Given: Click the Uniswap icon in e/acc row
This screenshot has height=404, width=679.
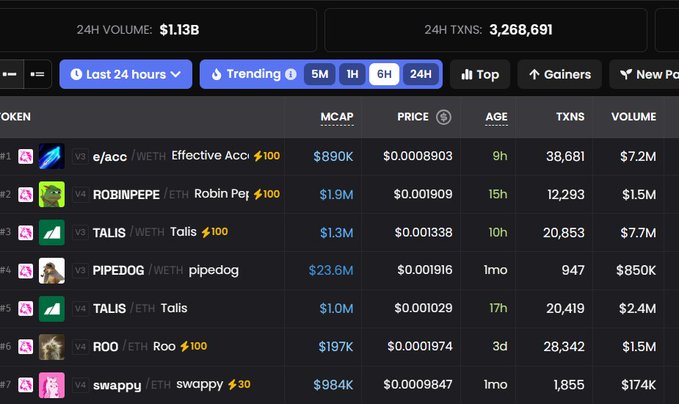Looking at the screenshot, I should 25,156.
